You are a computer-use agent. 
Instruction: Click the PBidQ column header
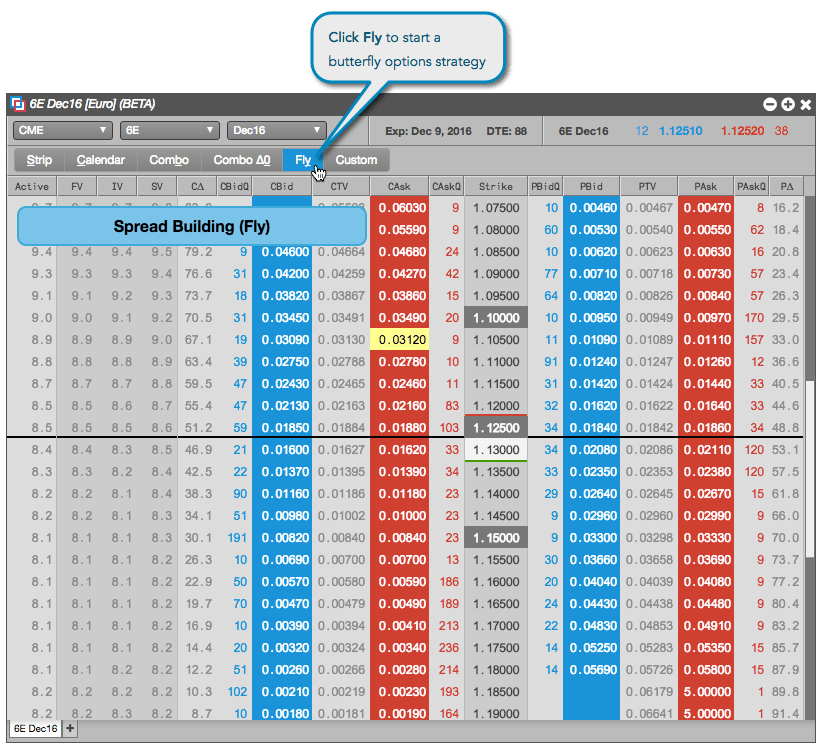[545, 186]
